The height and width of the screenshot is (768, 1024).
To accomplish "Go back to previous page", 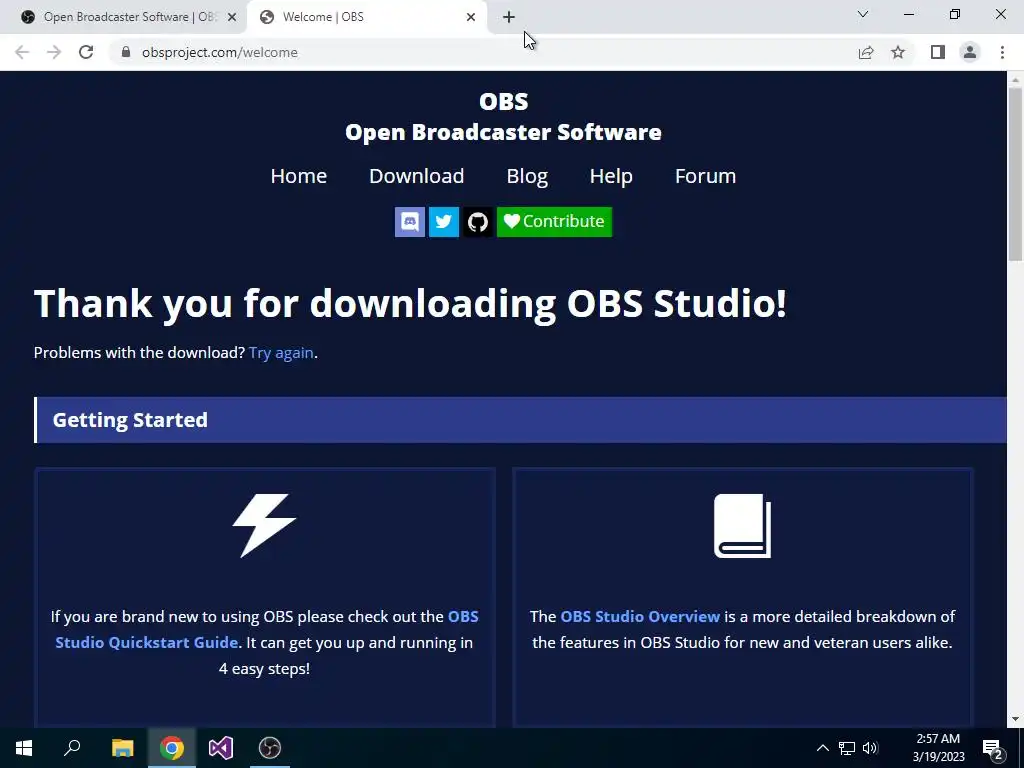I will (22, 52).
